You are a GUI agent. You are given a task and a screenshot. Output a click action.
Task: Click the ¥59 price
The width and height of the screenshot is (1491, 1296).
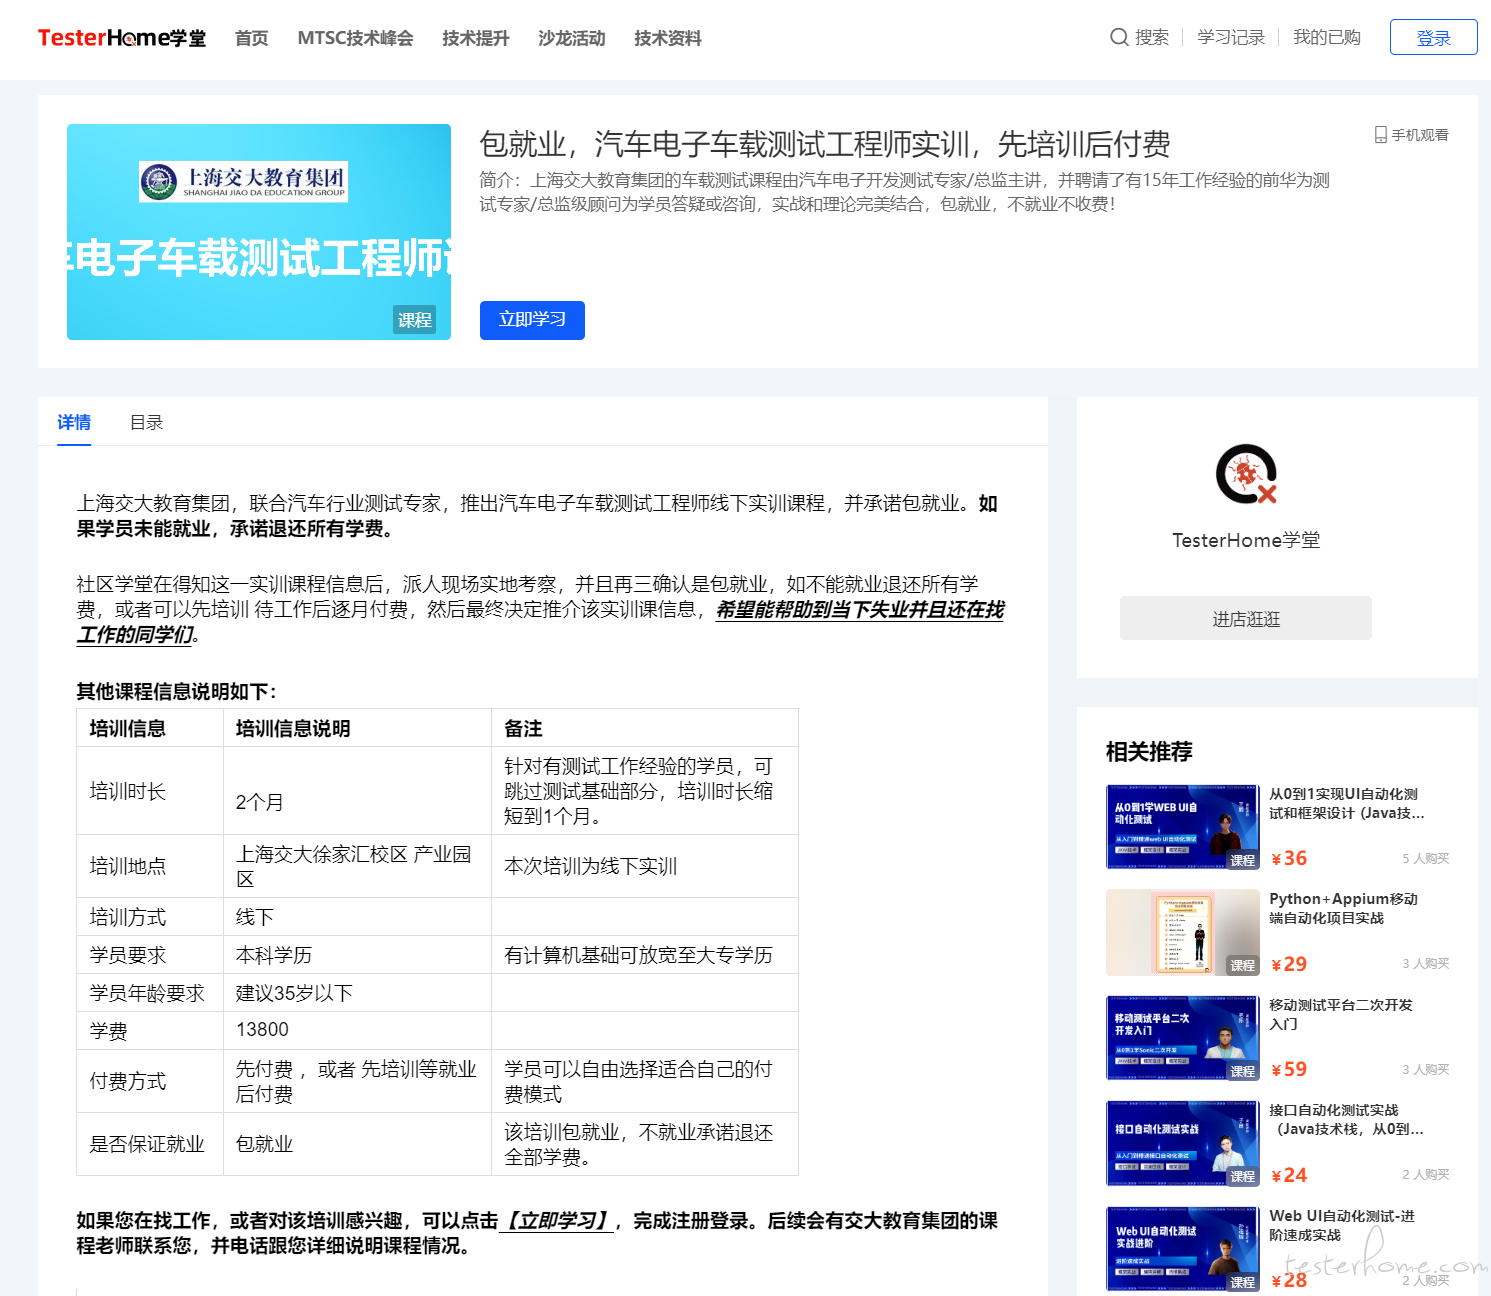[1289, 1069]
